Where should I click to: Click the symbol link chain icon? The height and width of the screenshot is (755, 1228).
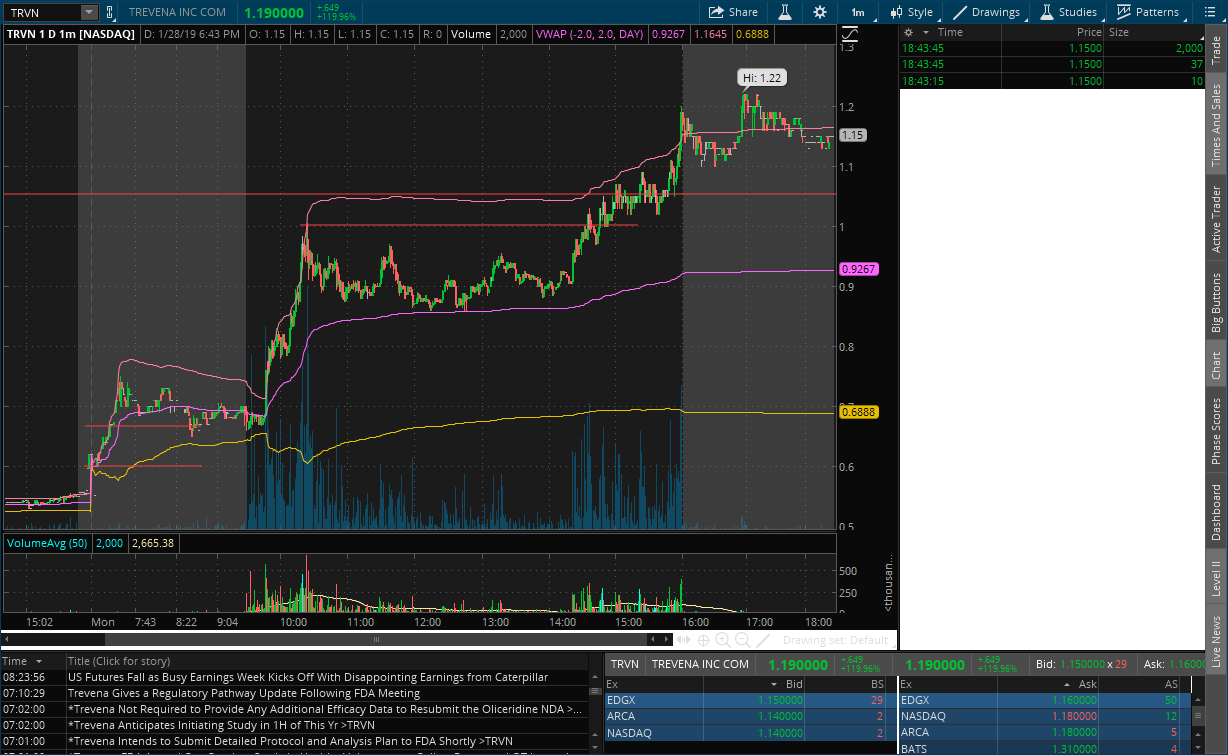[109, 12]
